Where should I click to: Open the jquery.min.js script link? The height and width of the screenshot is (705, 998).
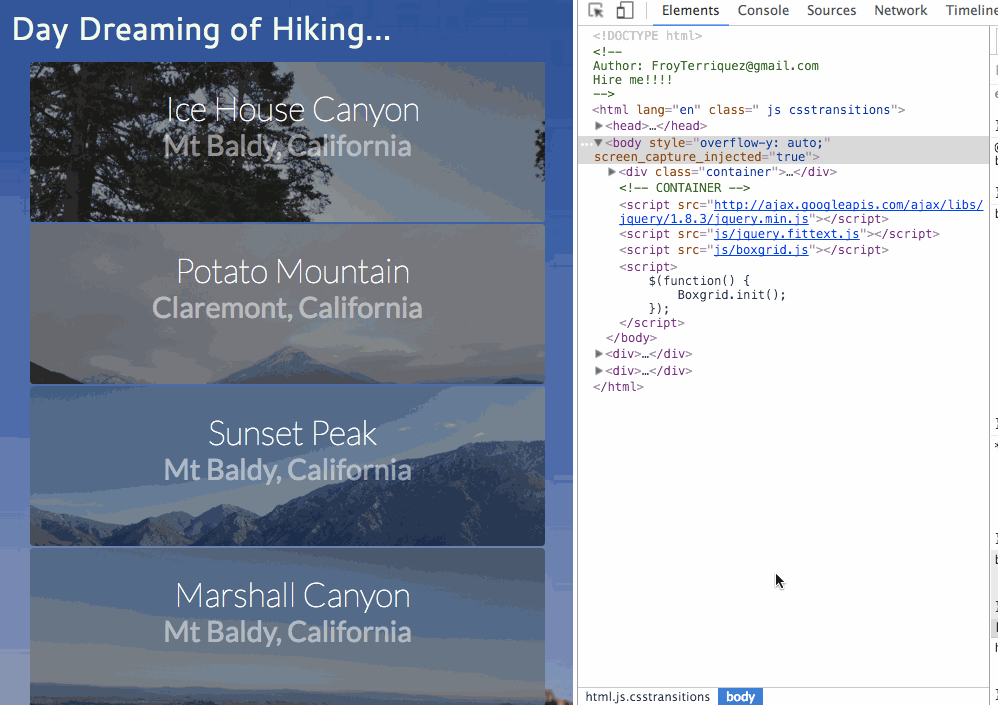(801, 212)
